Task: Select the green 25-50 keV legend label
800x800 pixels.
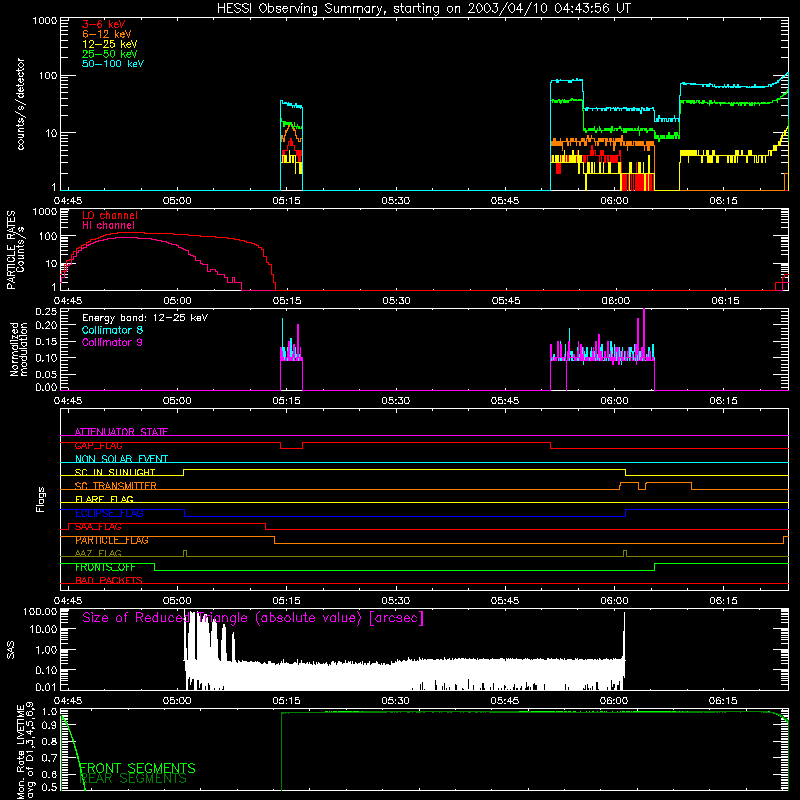Action: pyautogui.click(x=110, y=54)
